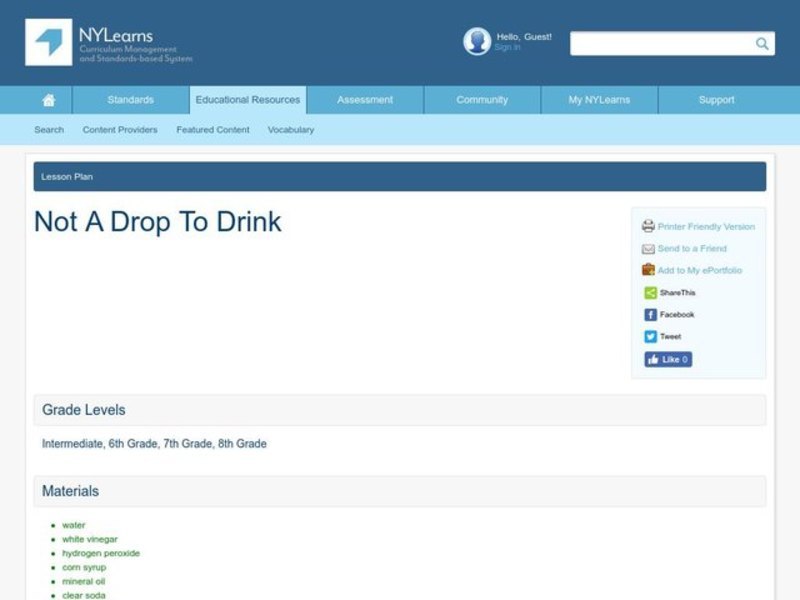Click the guest avatar icon
The width and height of the screenshot is (800, 600).
tap(475, 41)
